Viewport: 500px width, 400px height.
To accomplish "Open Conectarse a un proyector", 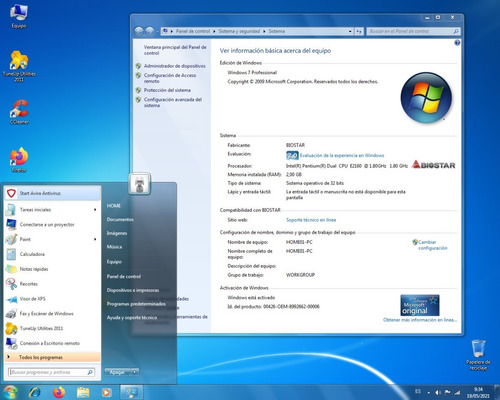I will (x=52, y=224).
